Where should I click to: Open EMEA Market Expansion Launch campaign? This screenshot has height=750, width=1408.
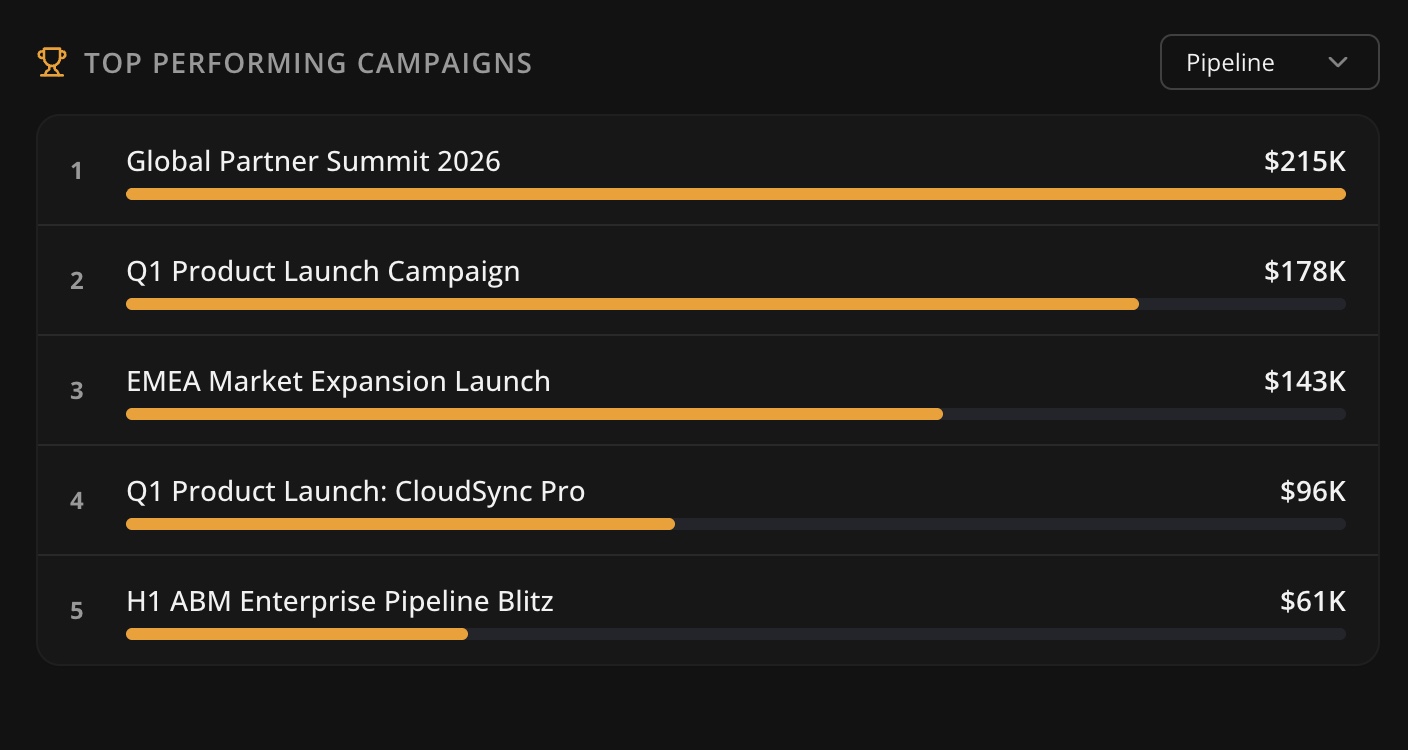tap(338, 381)
